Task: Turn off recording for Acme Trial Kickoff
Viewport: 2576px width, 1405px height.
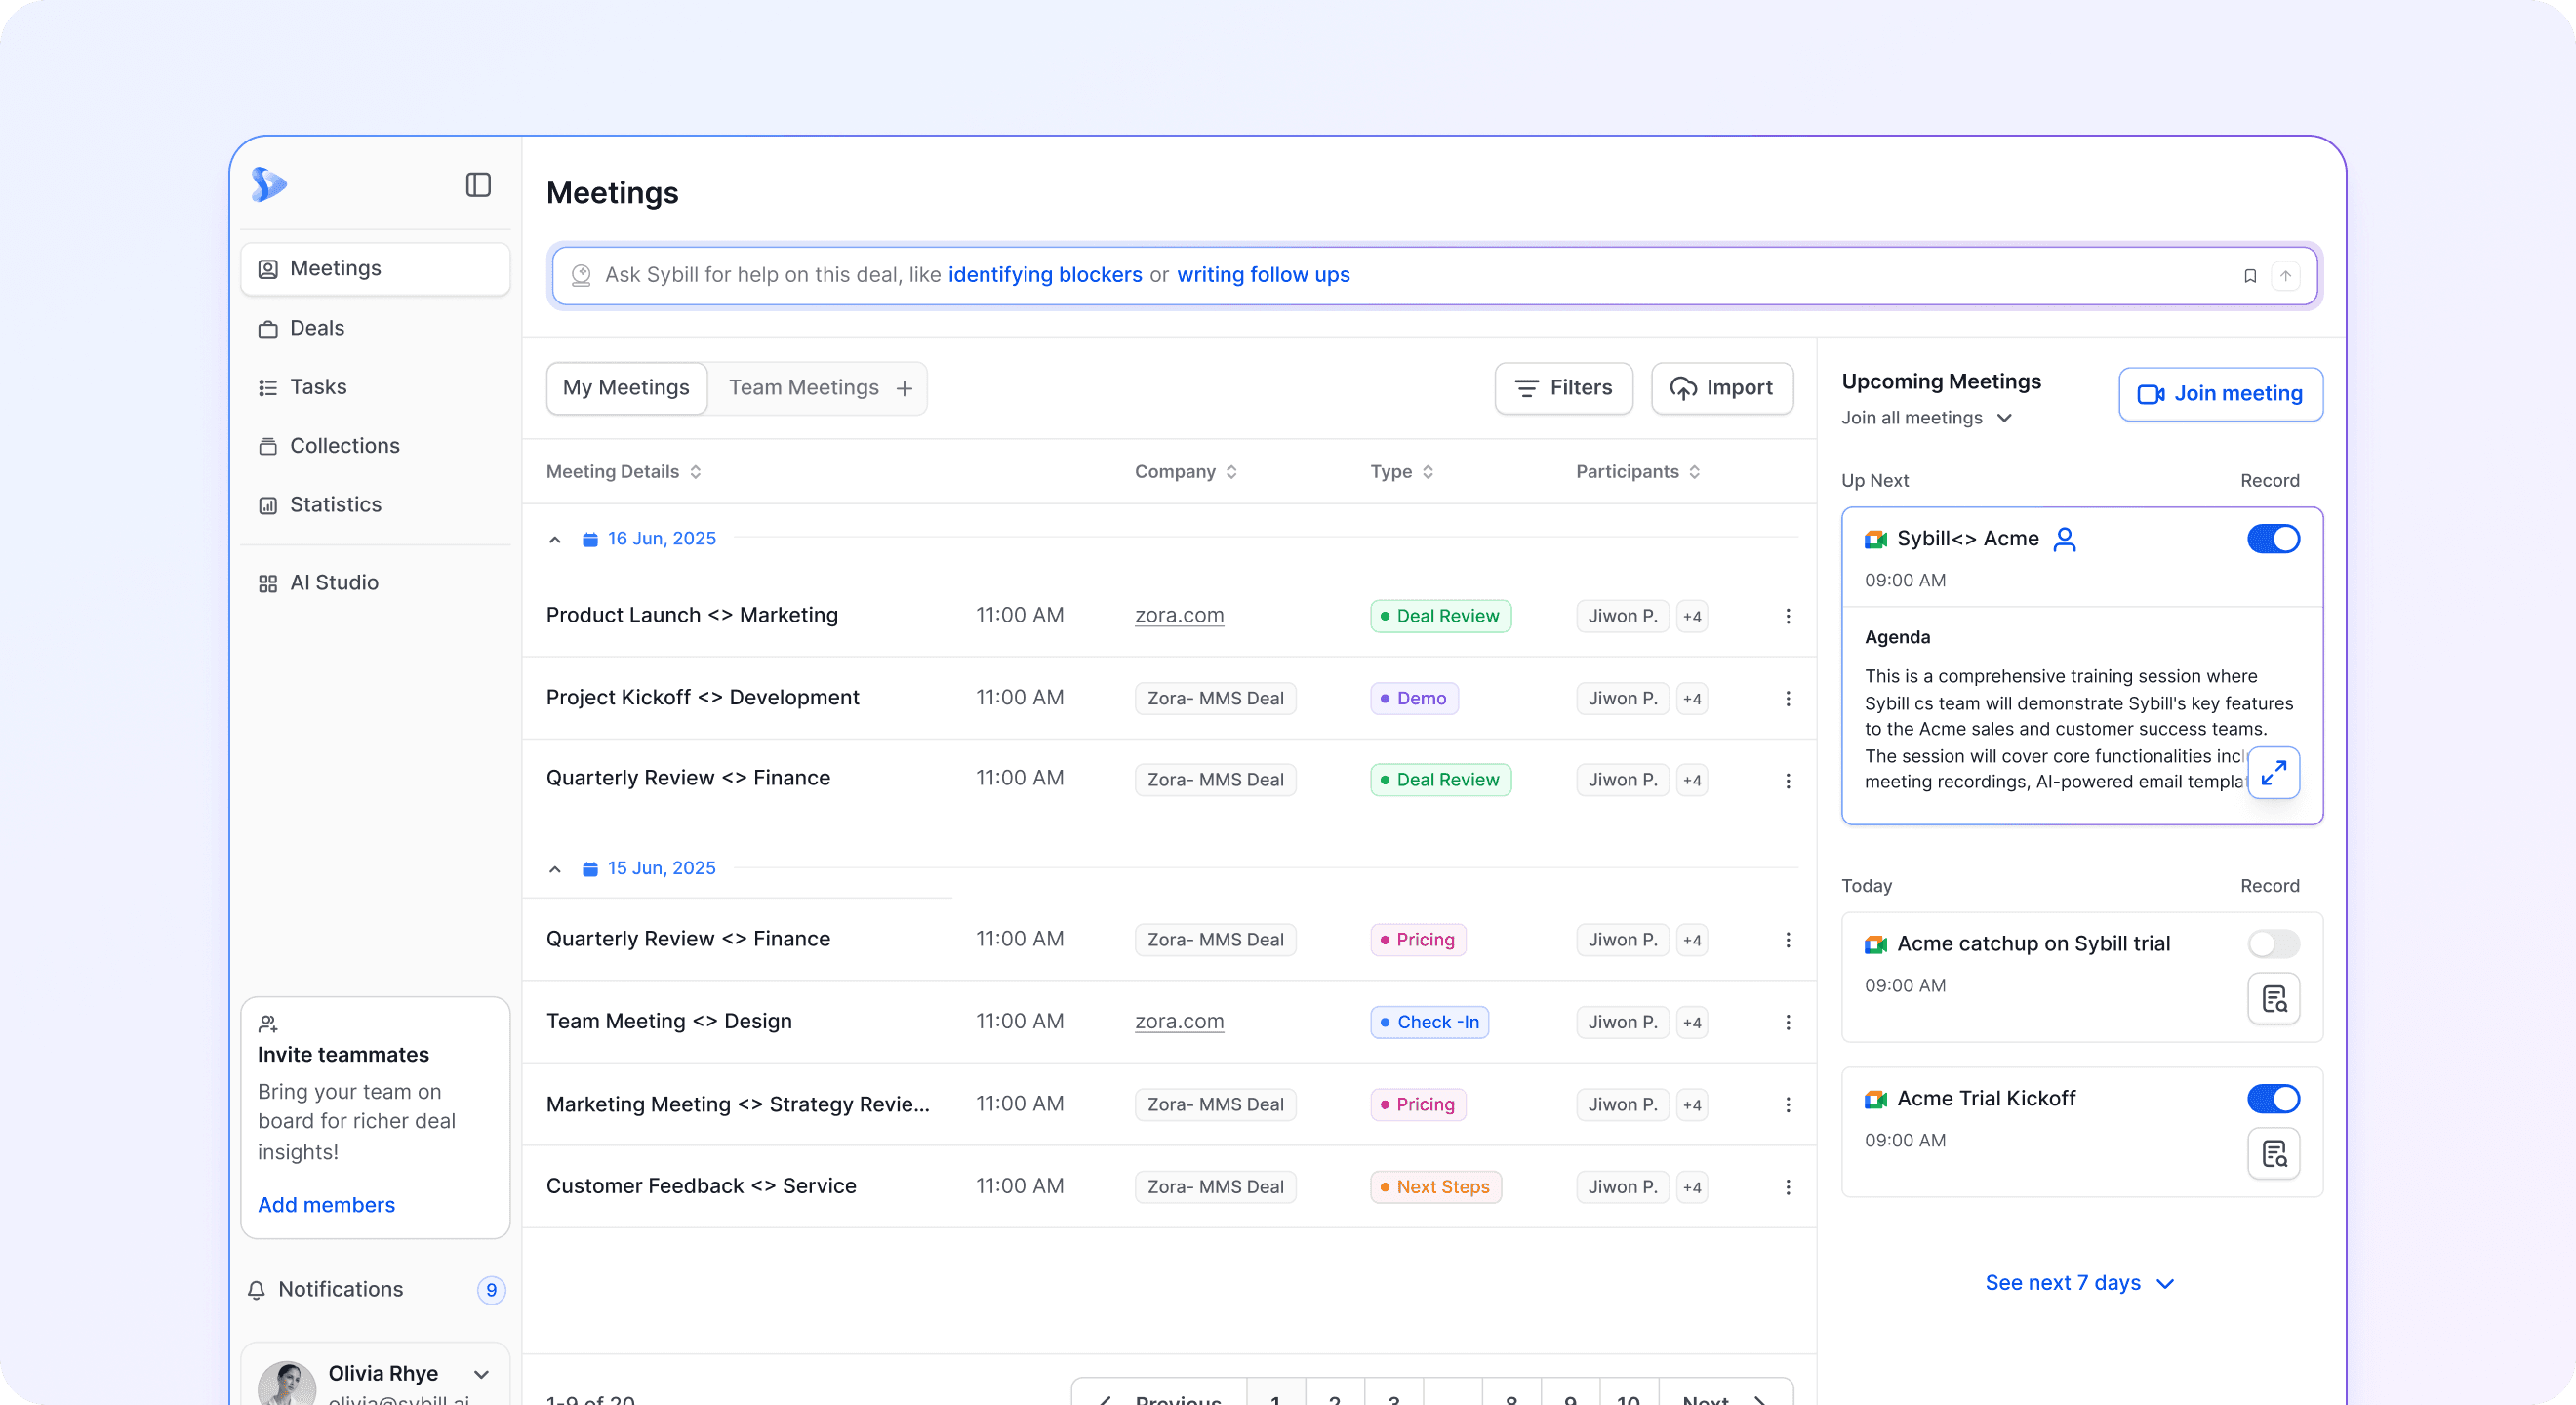Action: point(2273,1098)
